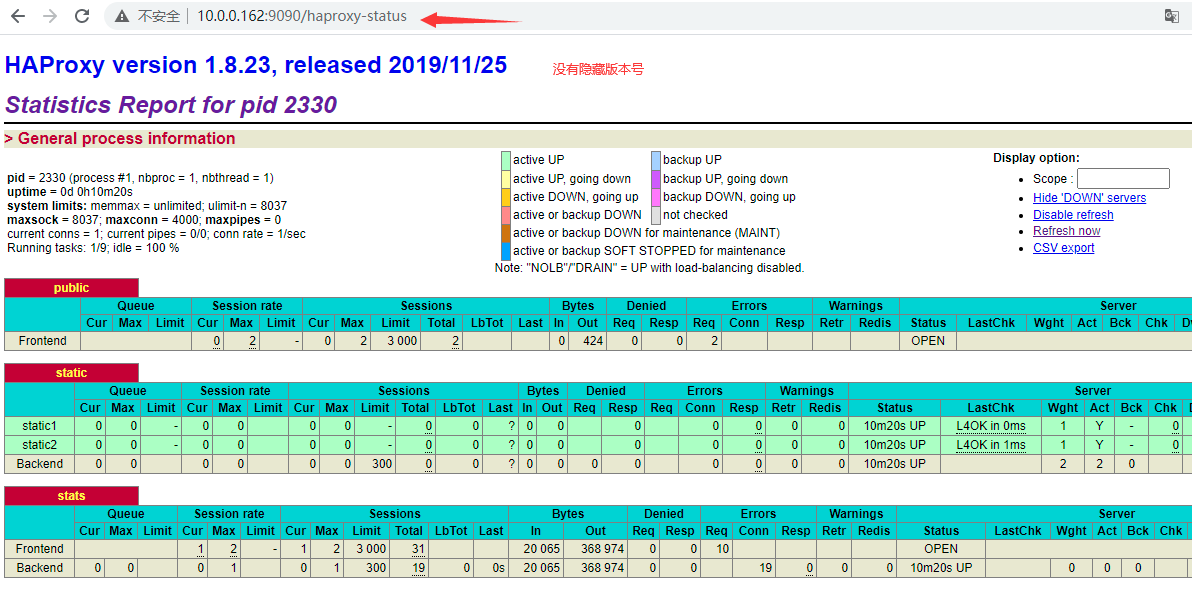Select the not checked legend swatch

pos(655,215)
